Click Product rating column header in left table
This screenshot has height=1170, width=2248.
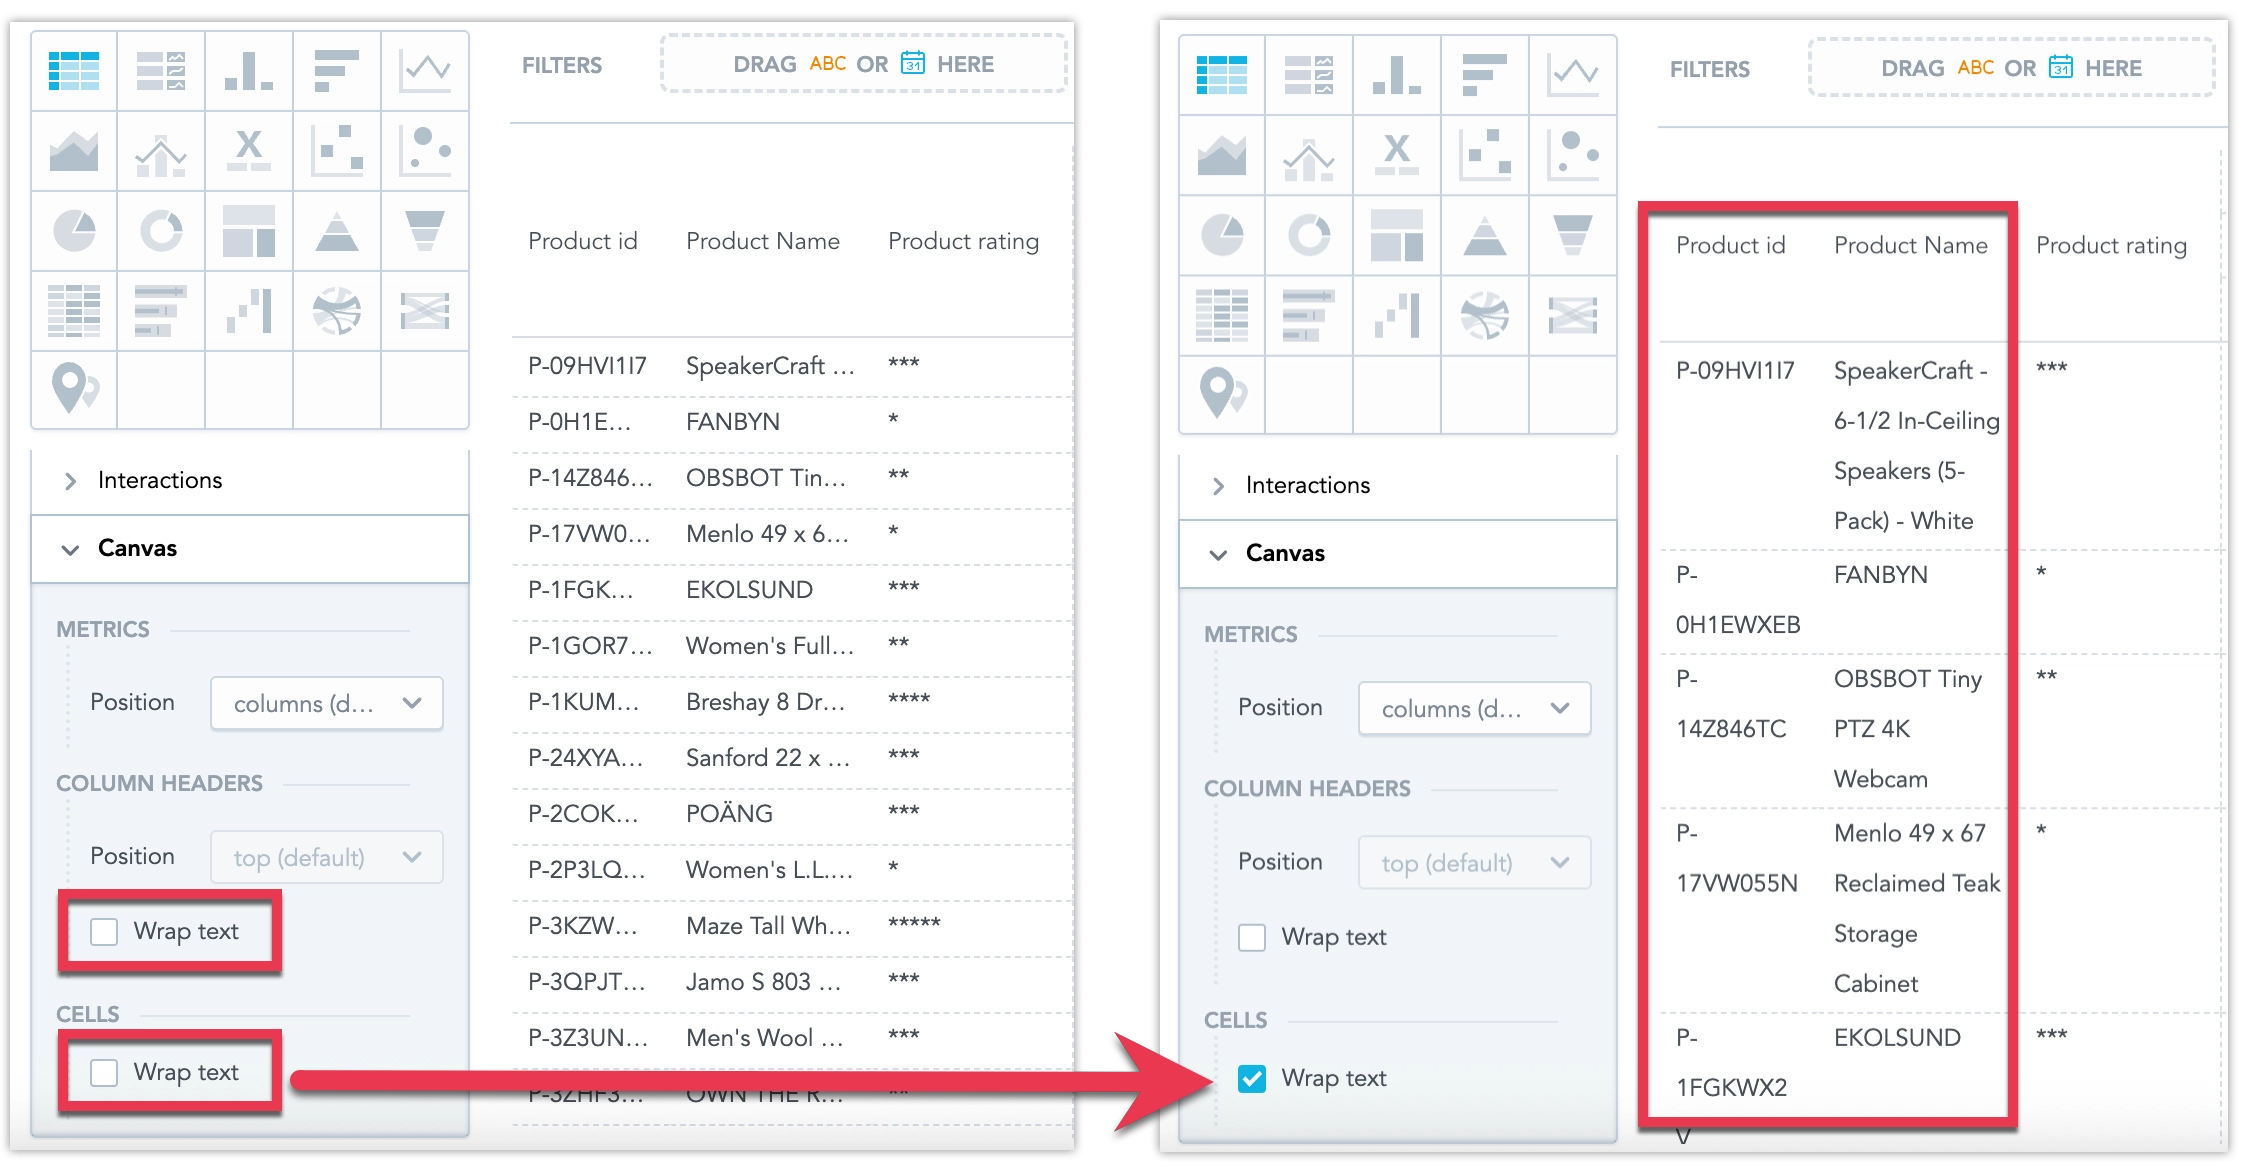click(x=963, y=241)
